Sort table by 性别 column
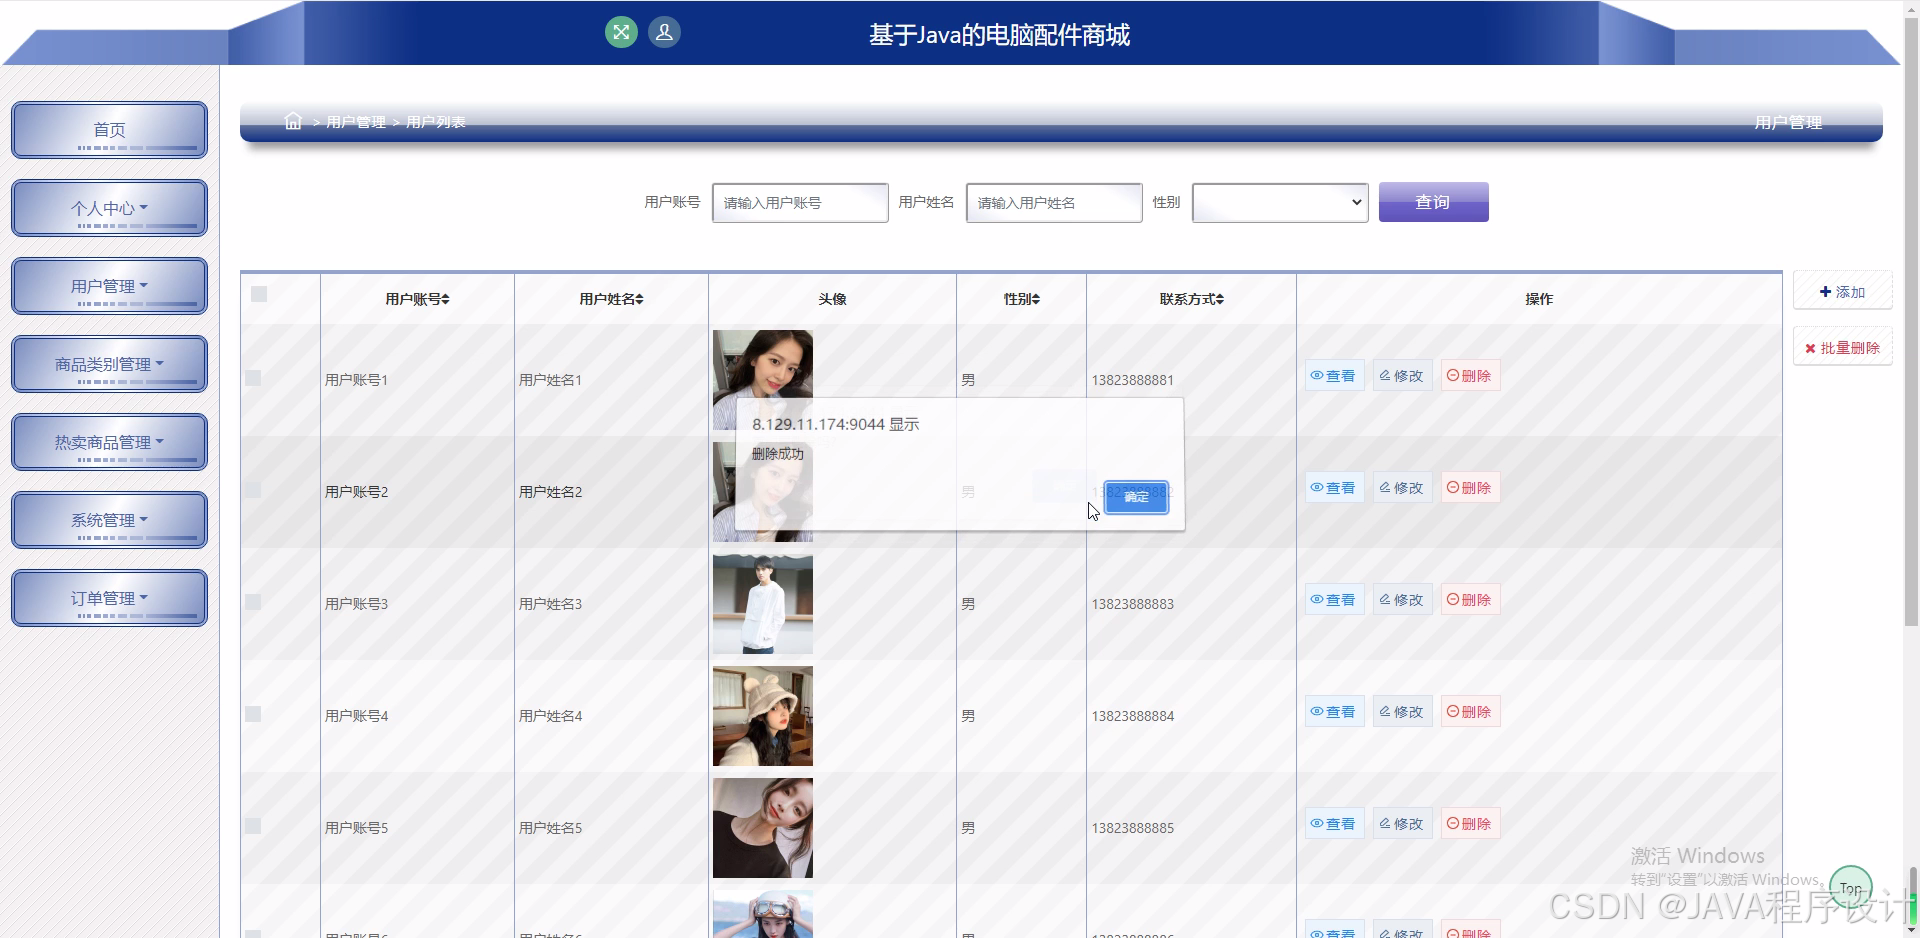The width and height of the screenshot is (1920, 938). point(1021,299)
